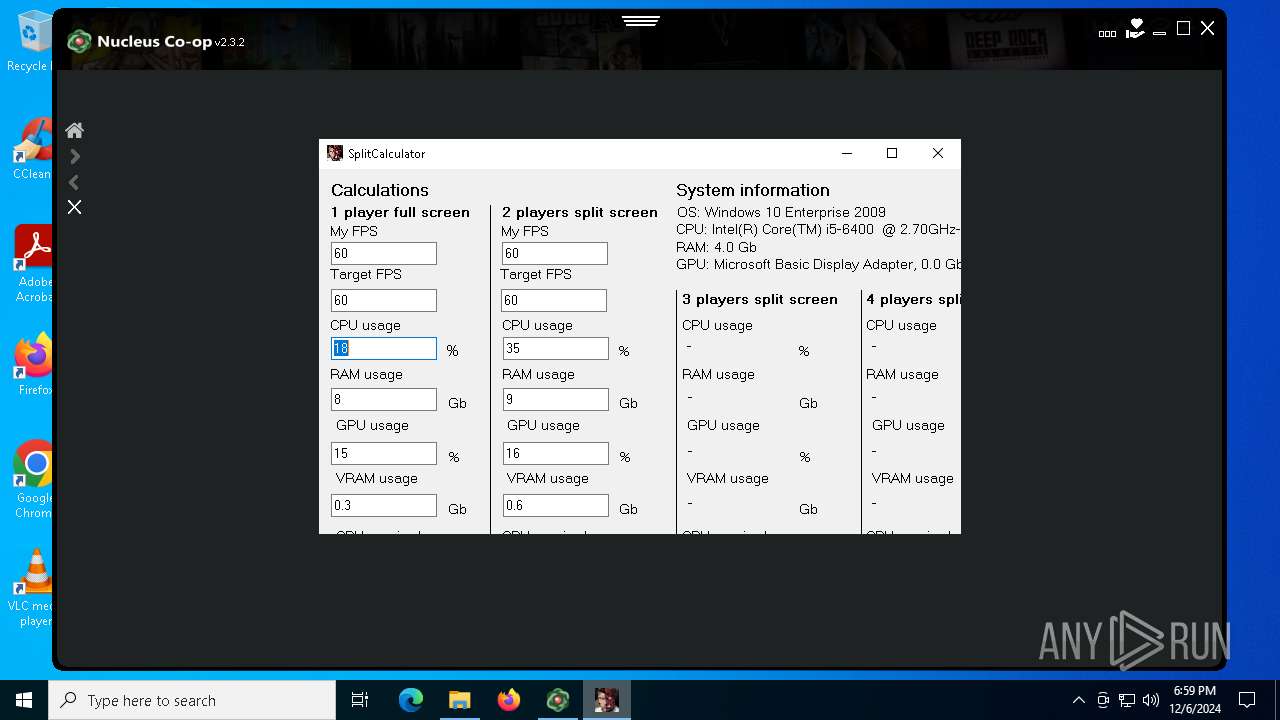Click 1 player RAM usage field
Image resolution: width=1280 pixels, height=720 pixels.
point(384,399)
